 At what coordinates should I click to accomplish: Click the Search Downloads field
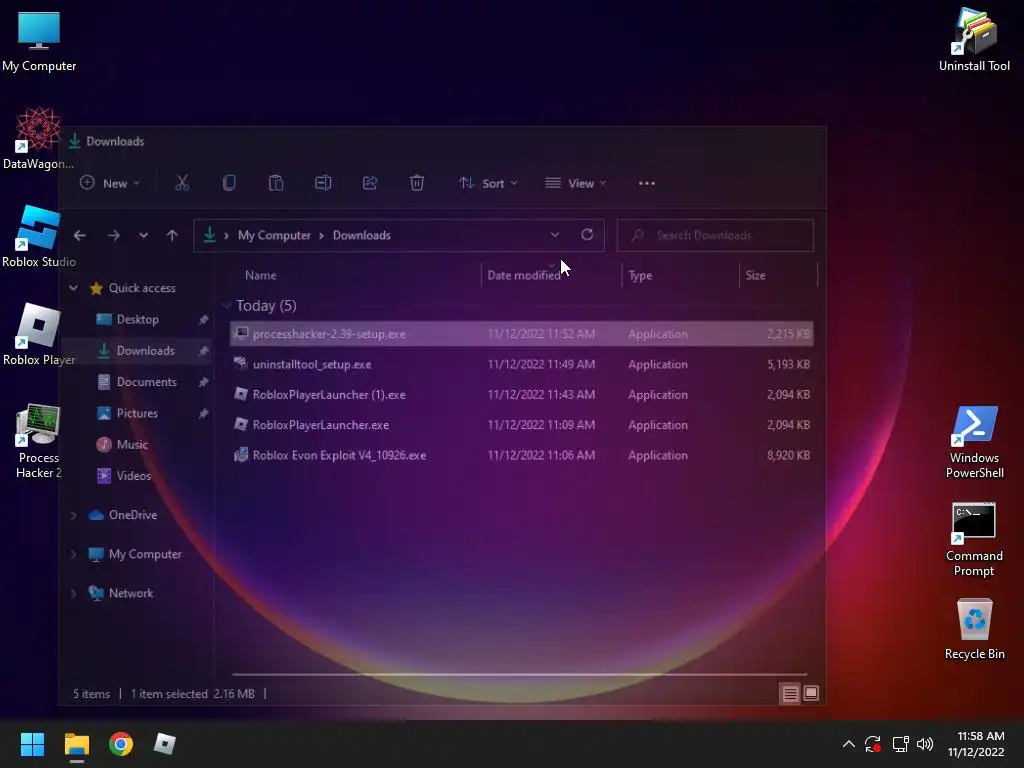715,235
